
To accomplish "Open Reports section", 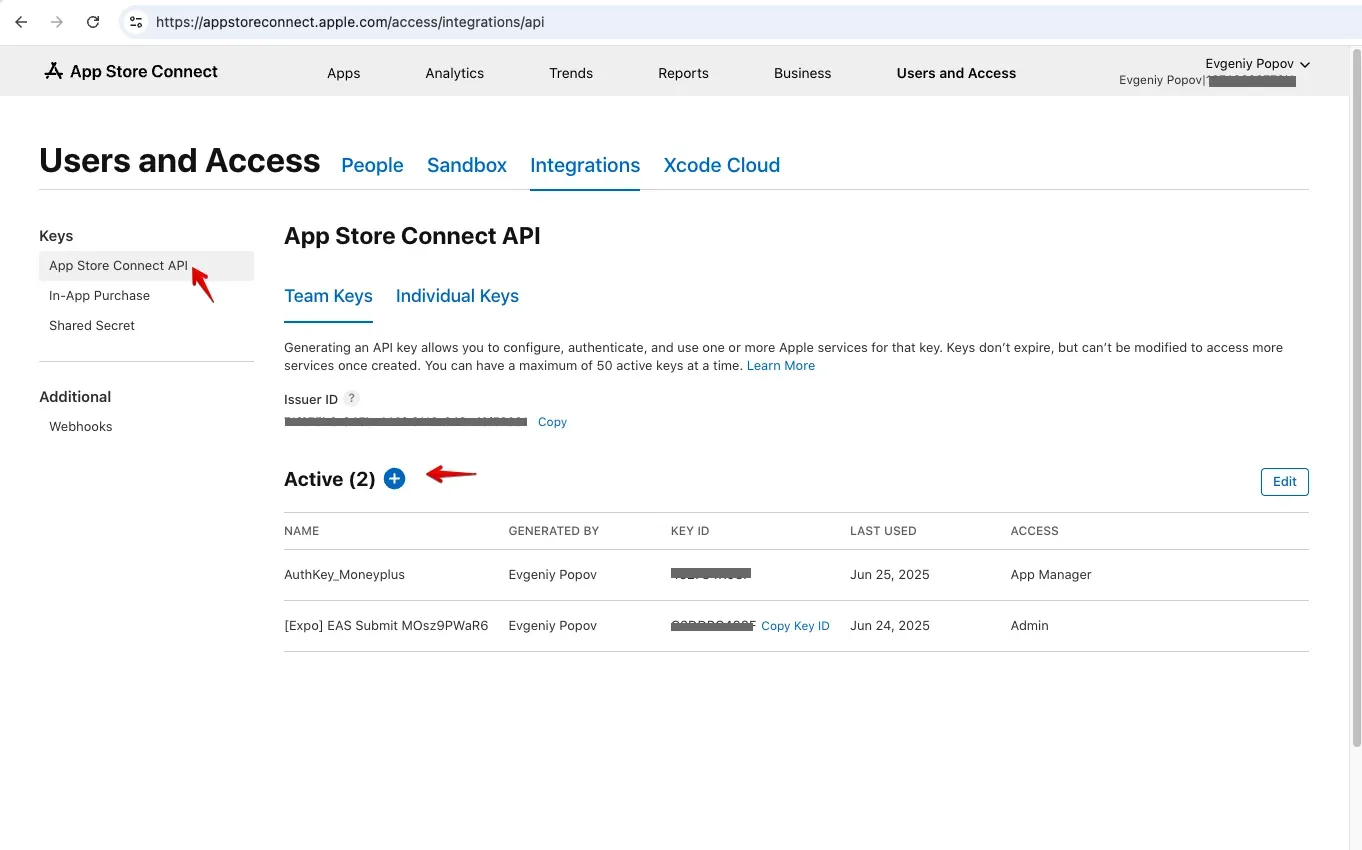I will tap(683, 73).
